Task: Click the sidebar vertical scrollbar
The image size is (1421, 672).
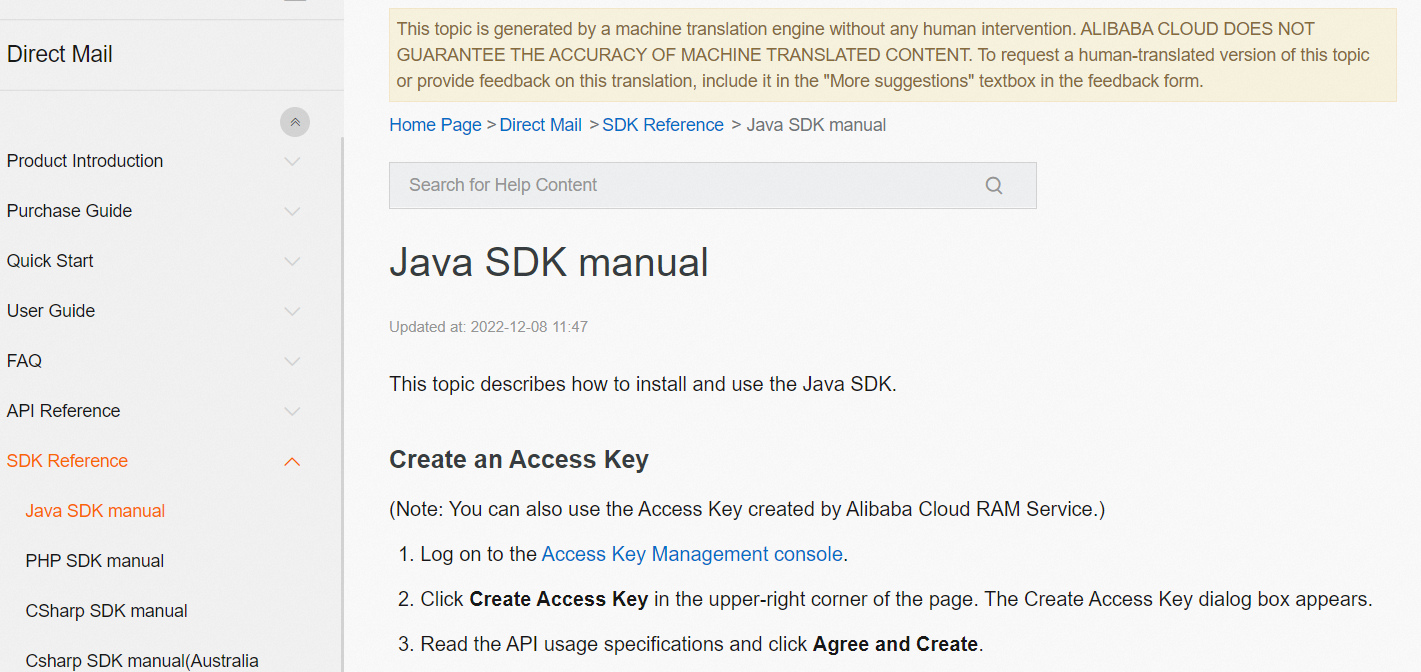Action: point(342,400)
